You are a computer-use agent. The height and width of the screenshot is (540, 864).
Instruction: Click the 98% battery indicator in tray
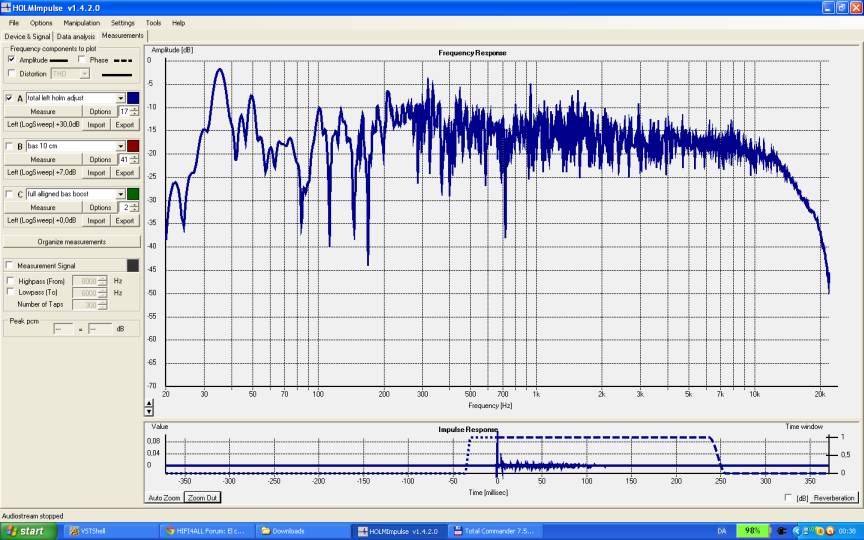[x=753, y=531]
